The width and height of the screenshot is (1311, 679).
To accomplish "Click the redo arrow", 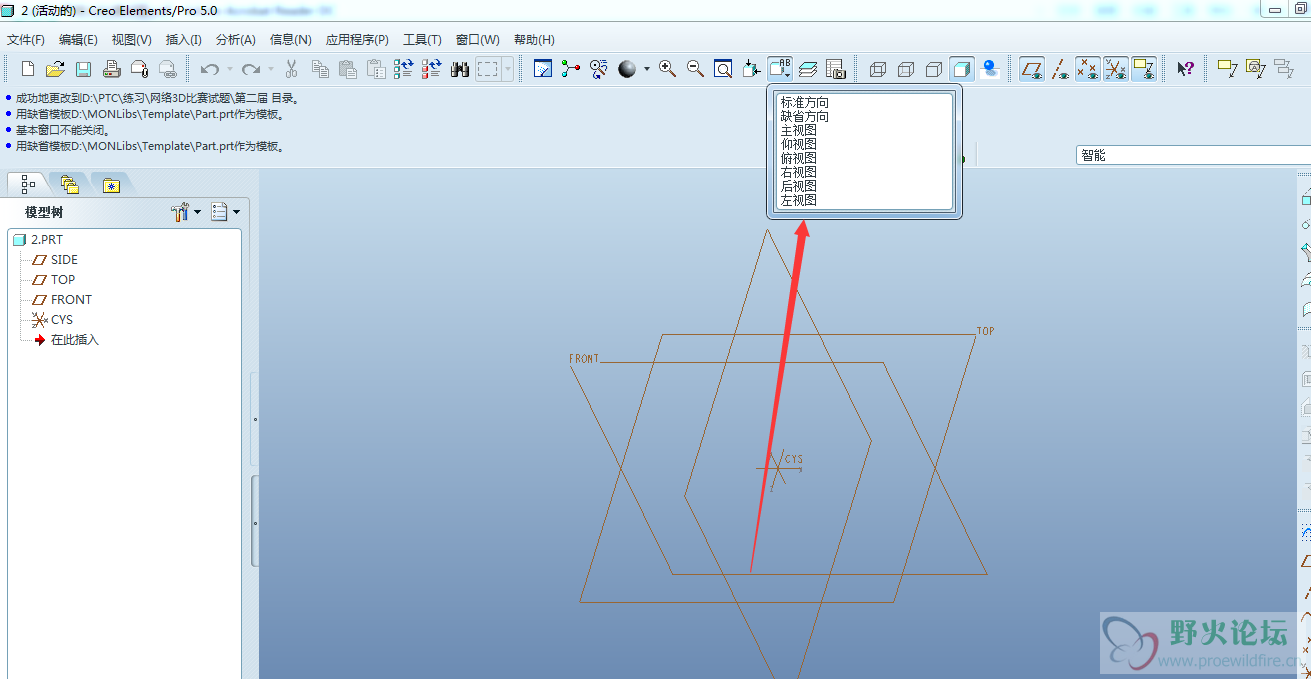I will [x=251, y=69].
